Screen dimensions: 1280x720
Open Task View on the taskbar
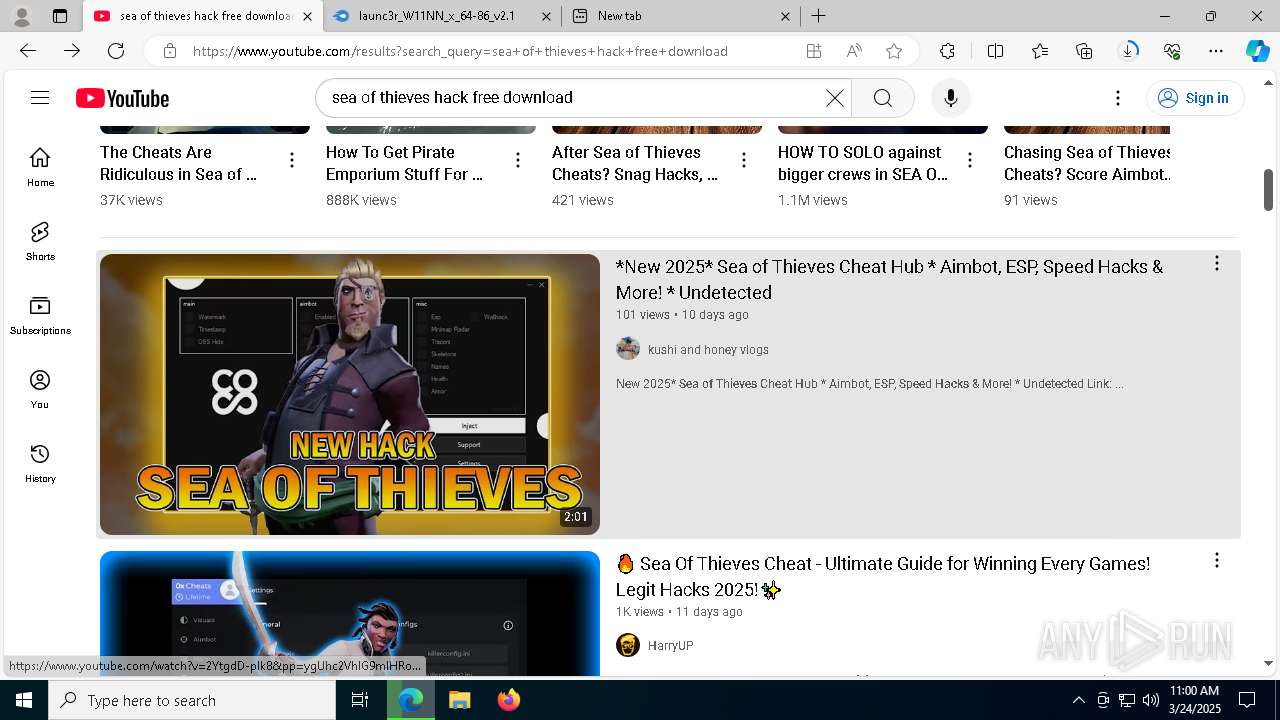360,700
